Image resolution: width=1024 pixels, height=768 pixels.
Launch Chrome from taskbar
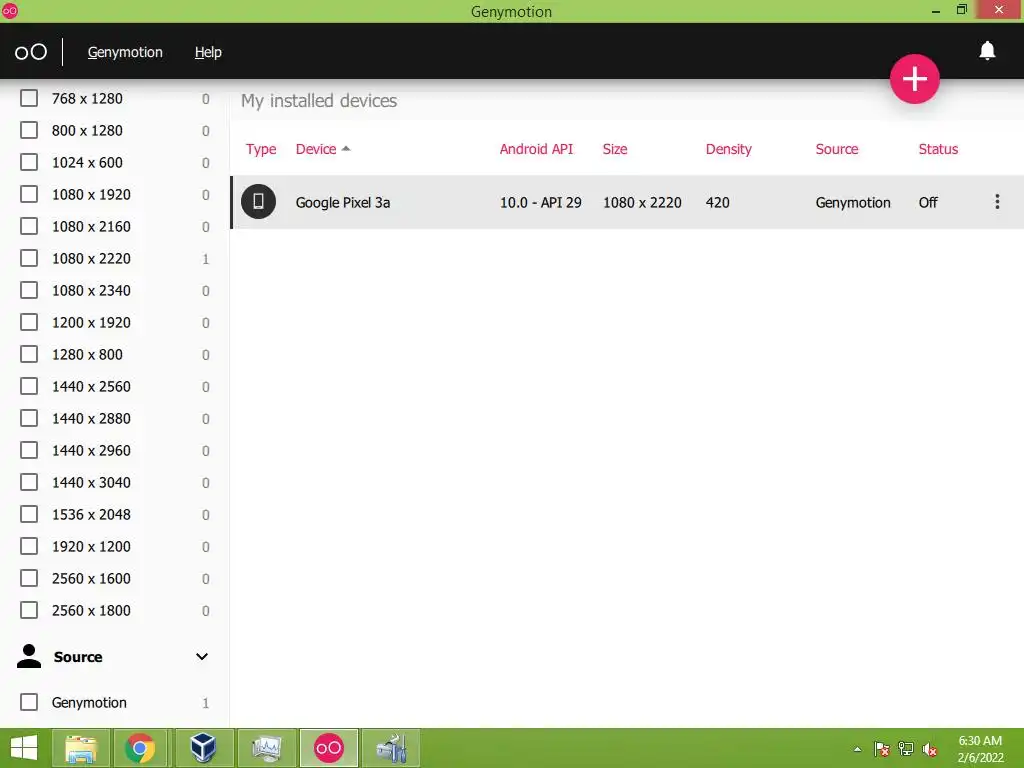(140, 748)
